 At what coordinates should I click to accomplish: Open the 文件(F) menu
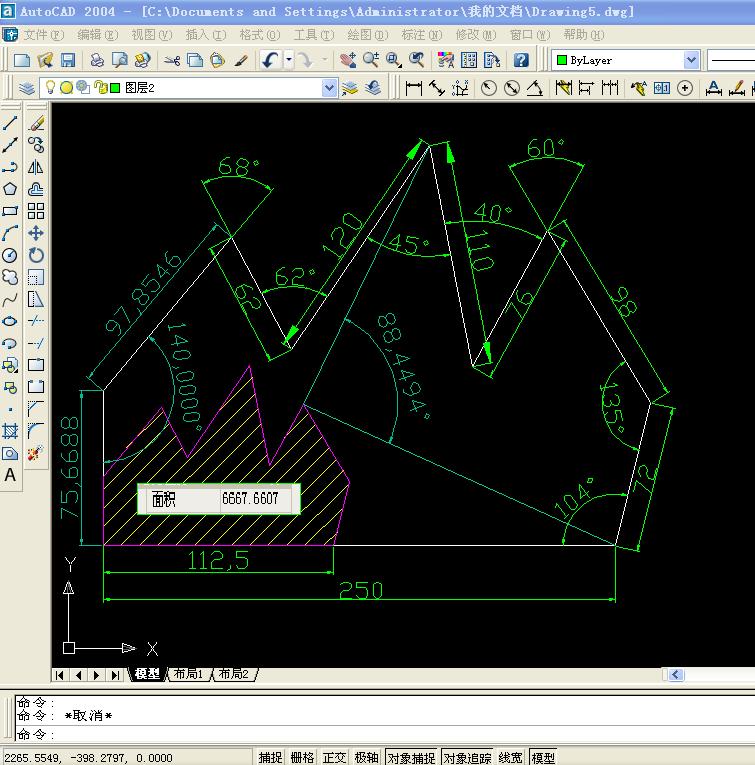(43, 35)
